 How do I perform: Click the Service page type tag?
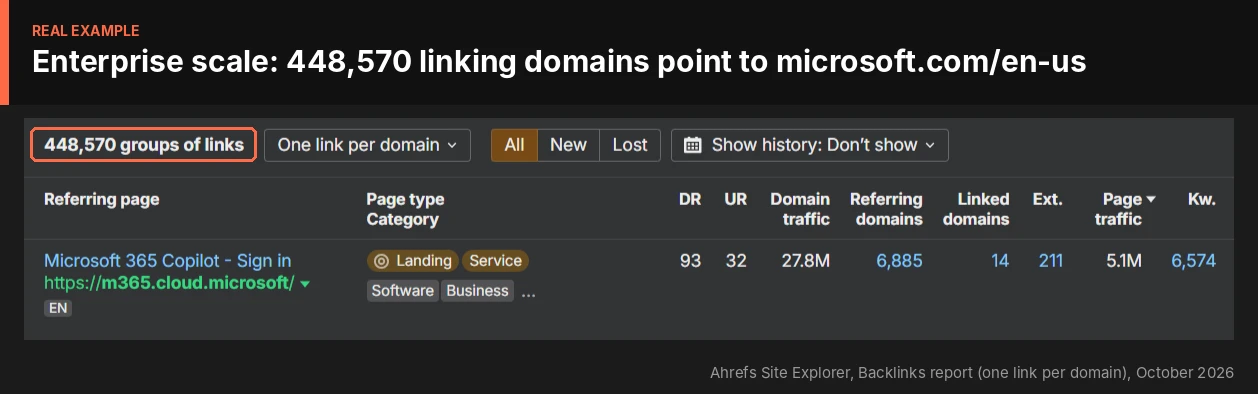tap(495, 261)
